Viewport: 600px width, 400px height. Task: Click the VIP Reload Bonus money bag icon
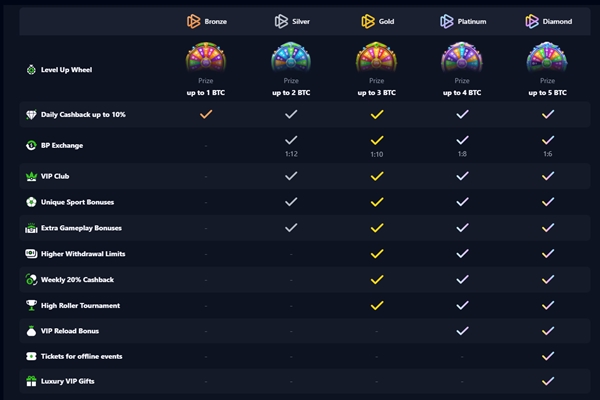tap(31, 331)
